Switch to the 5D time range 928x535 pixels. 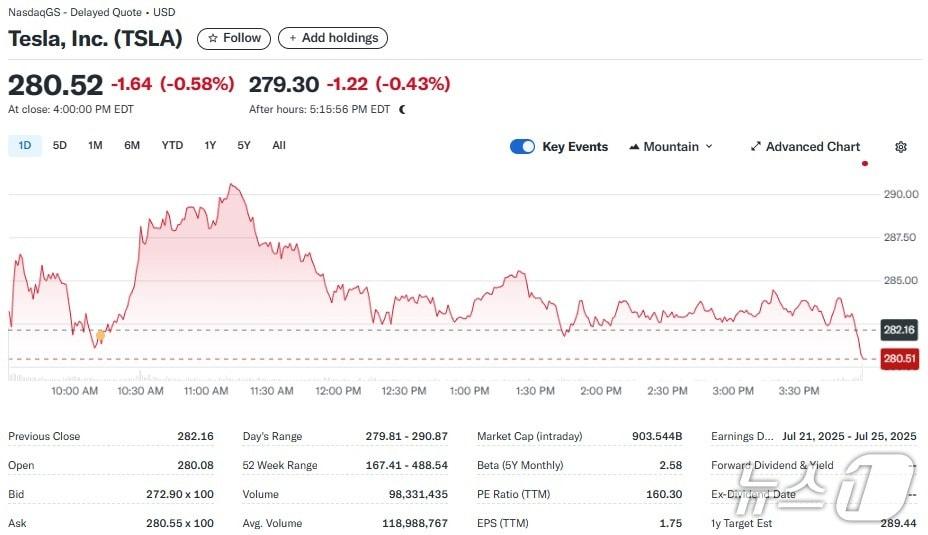coord(60,146)
